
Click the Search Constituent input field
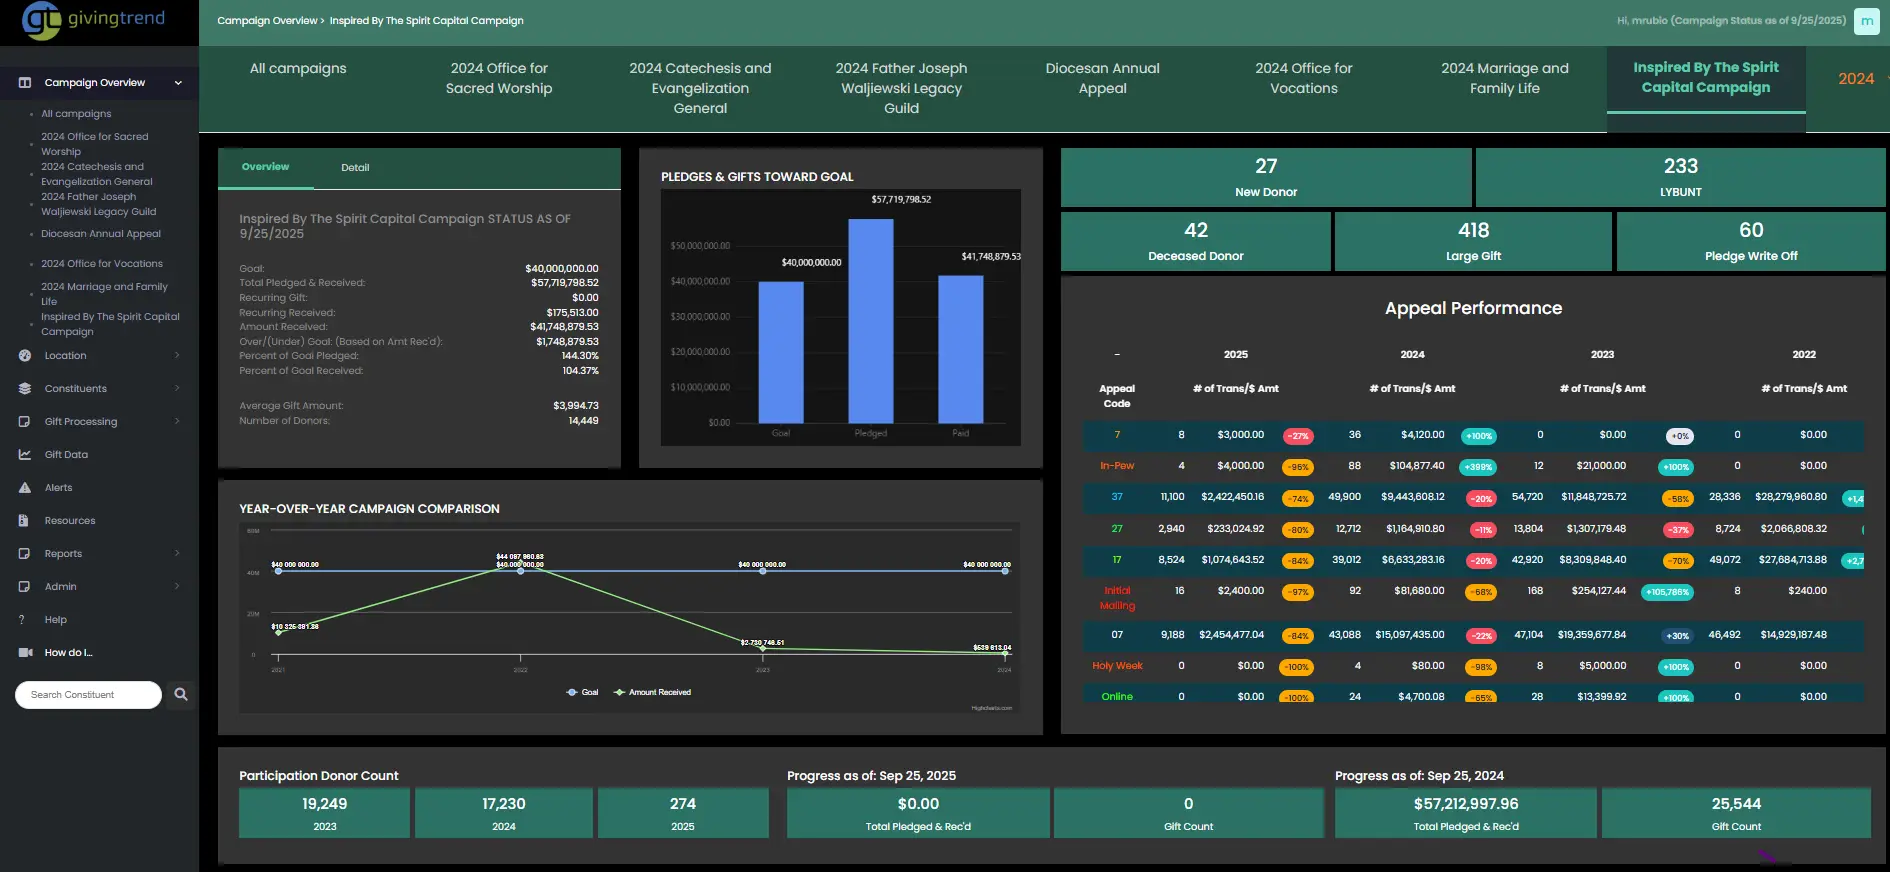tap(88, 695)
